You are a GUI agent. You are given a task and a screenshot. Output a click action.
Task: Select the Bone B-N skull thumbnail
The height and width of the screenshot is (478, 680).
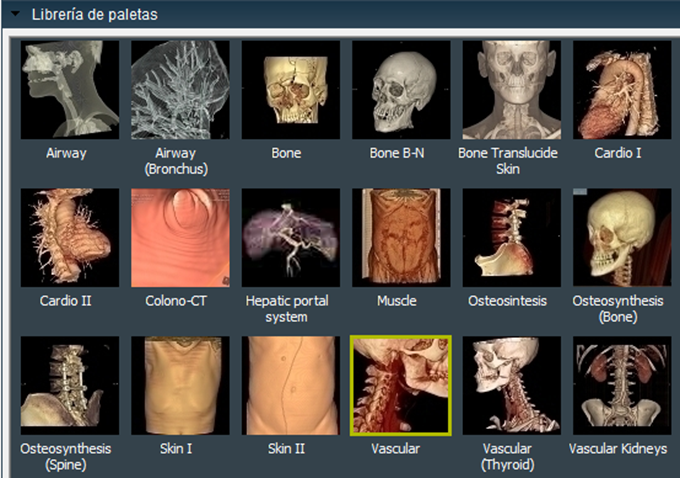point(401,90)
